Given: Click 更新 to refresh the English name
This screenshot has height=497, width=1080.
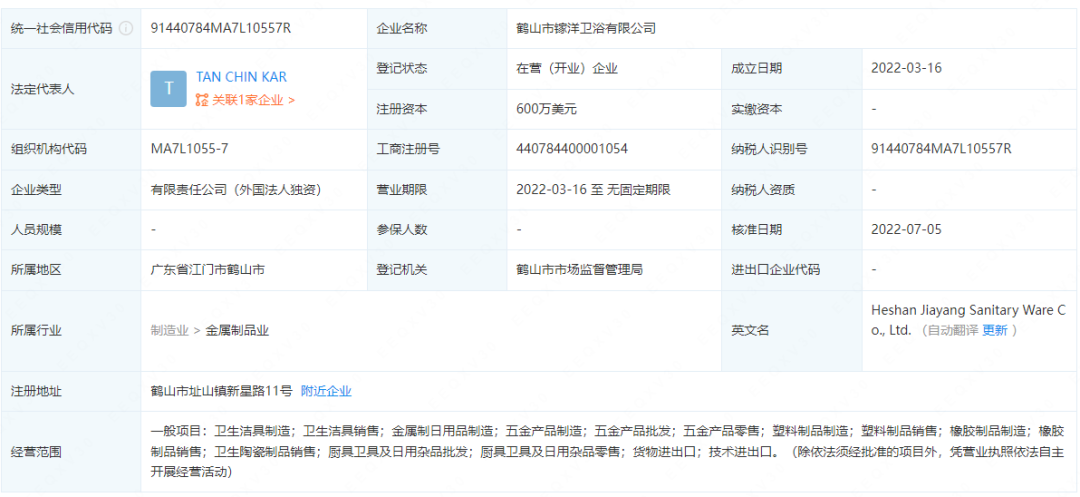Looking at the screenshot, I should click(x=994, y=330).
